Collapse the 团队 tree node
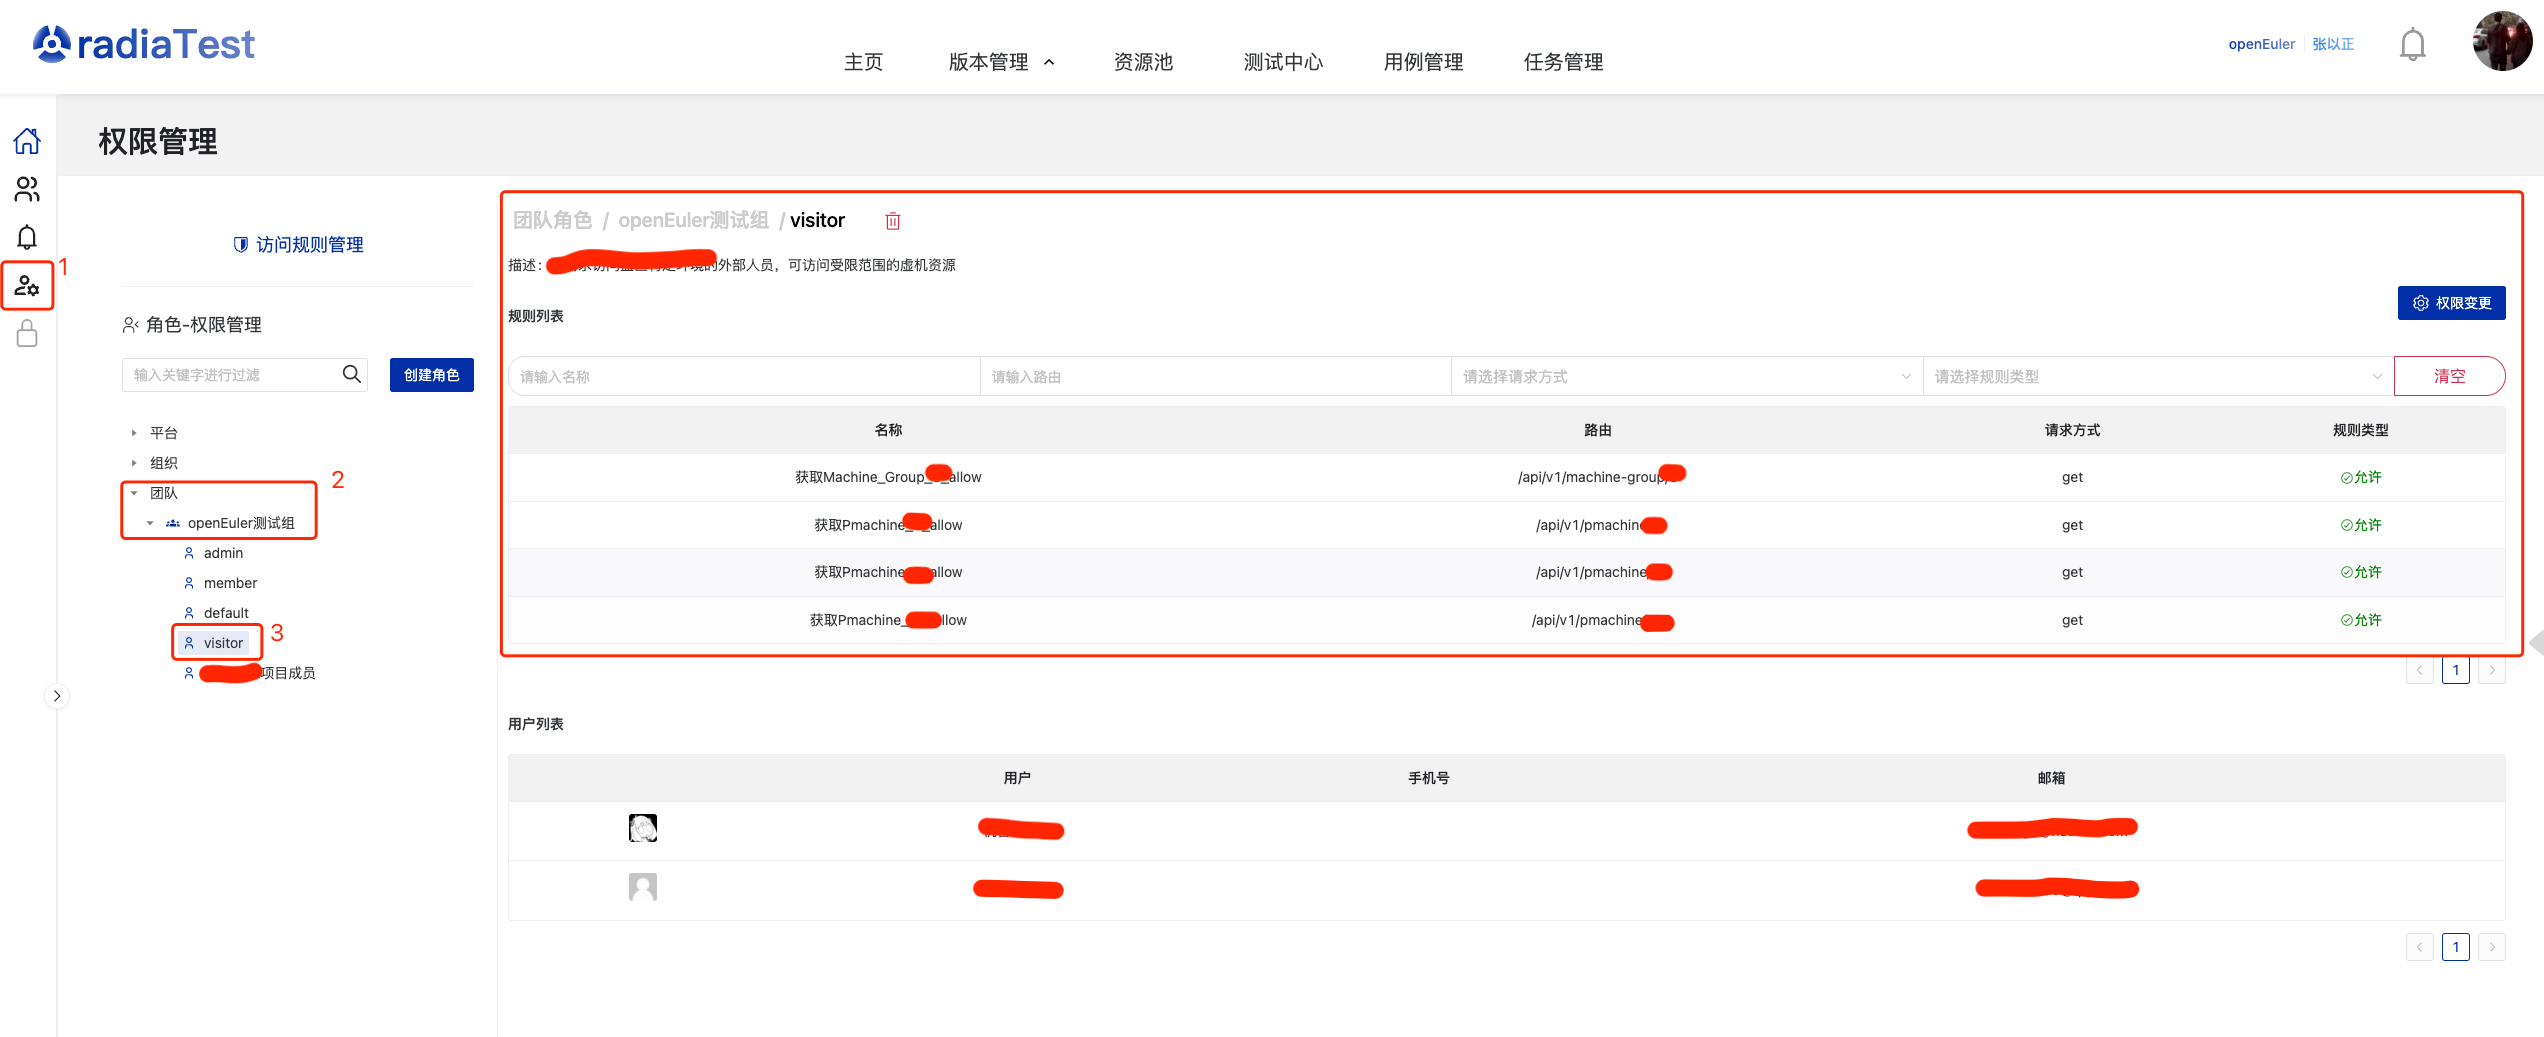Viewport: 2544px width, 1037px height. (x=134, y=493)
